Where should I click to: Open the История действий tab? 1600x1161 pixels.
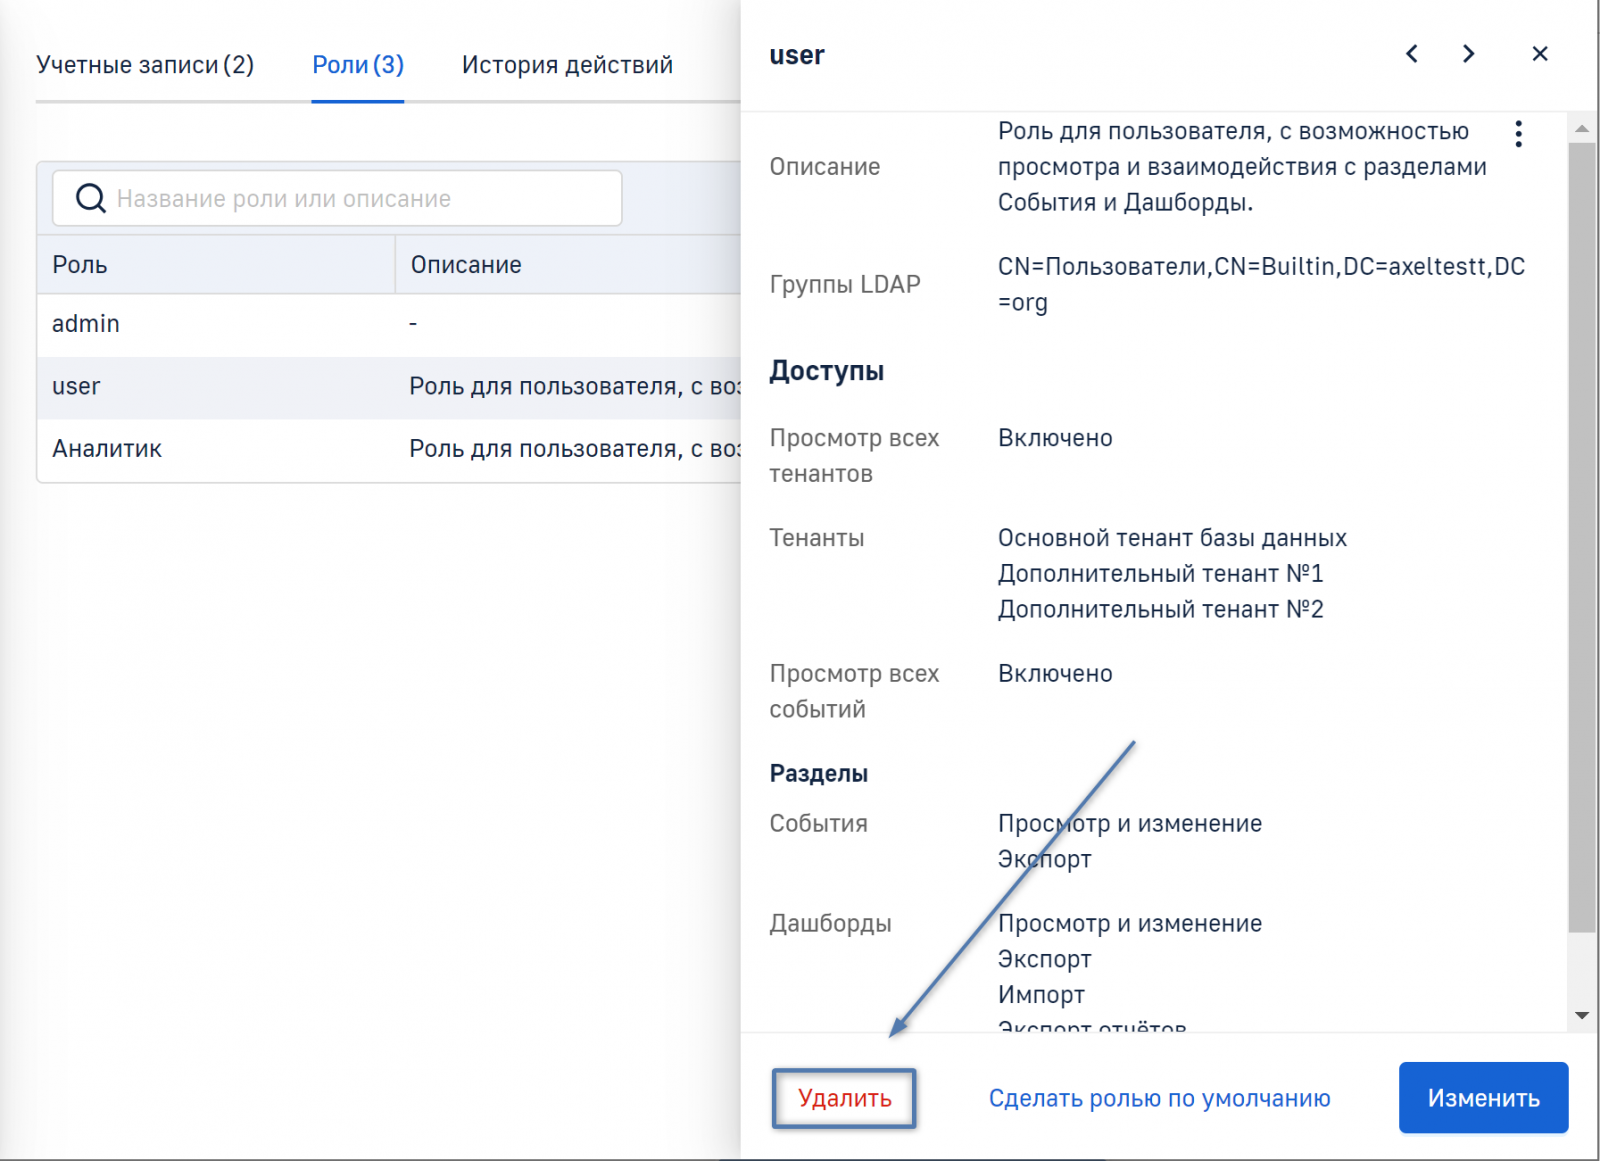(567, 65)
